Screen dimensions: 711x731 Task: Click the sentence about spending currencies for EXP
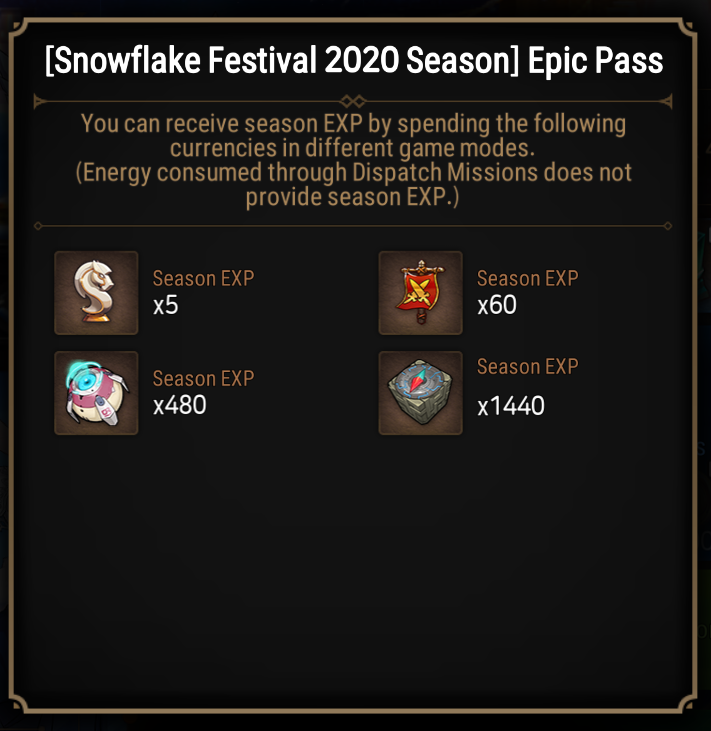[x=353, y=136]
